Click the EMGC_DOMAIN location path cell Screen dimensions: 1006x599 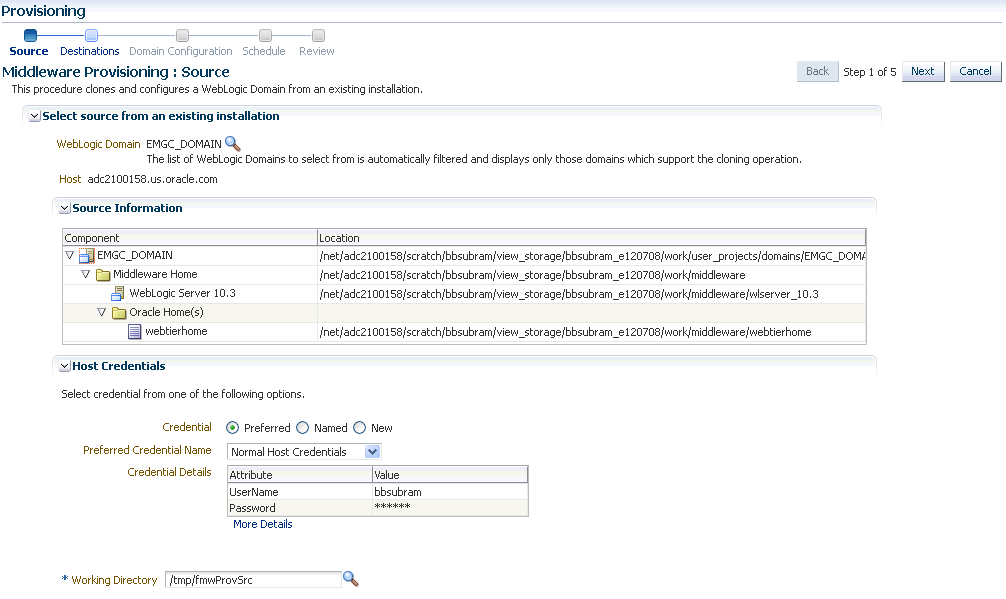(x=592, y=256)
